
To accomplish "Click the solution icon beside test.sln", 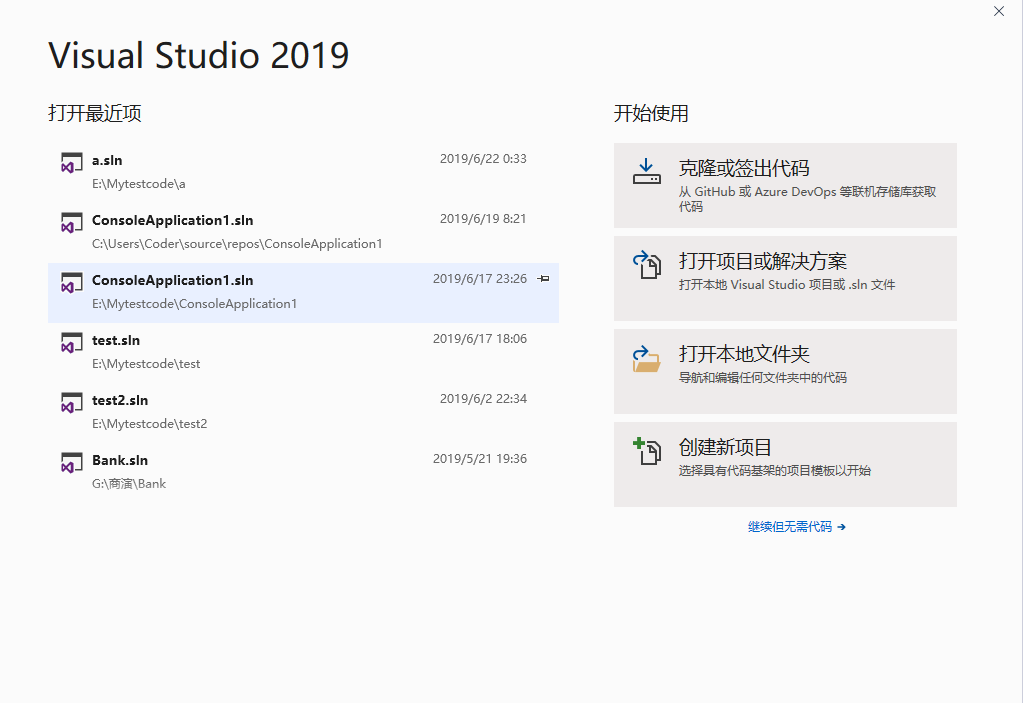I will tap(72, 343).
